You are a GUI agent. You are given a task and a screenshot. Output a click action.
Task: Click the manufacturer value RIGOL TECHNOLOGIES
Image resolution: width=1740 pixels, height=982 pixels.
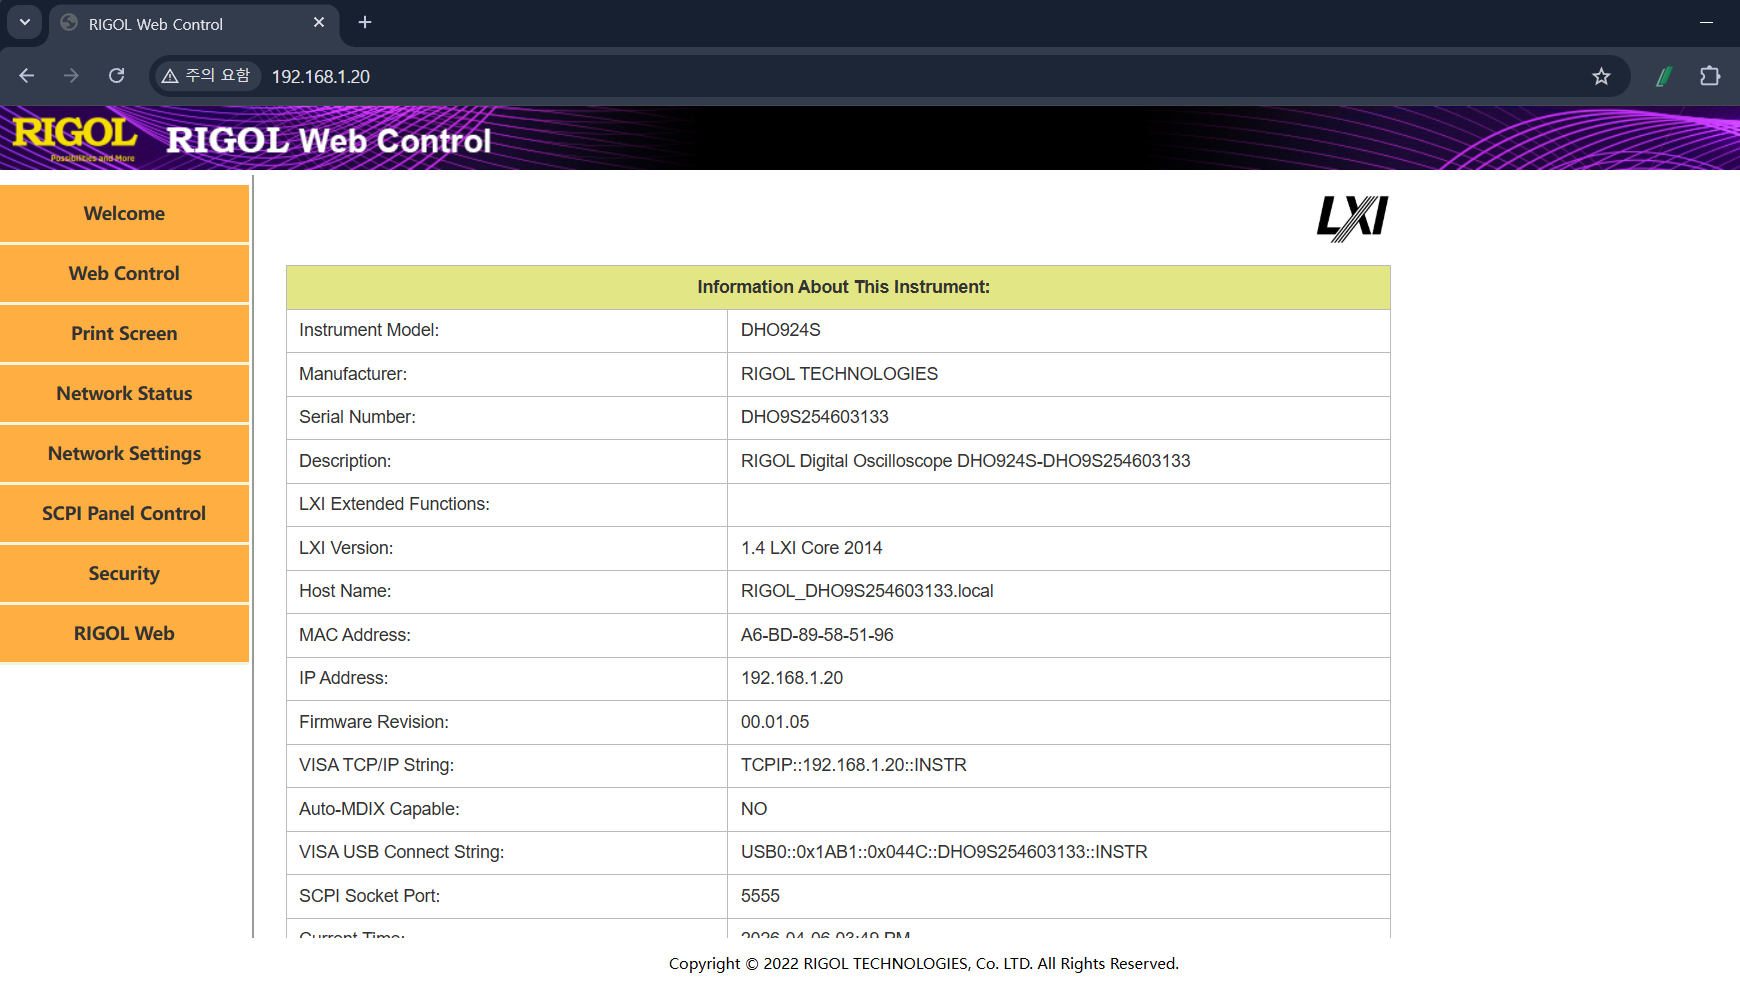839,374
